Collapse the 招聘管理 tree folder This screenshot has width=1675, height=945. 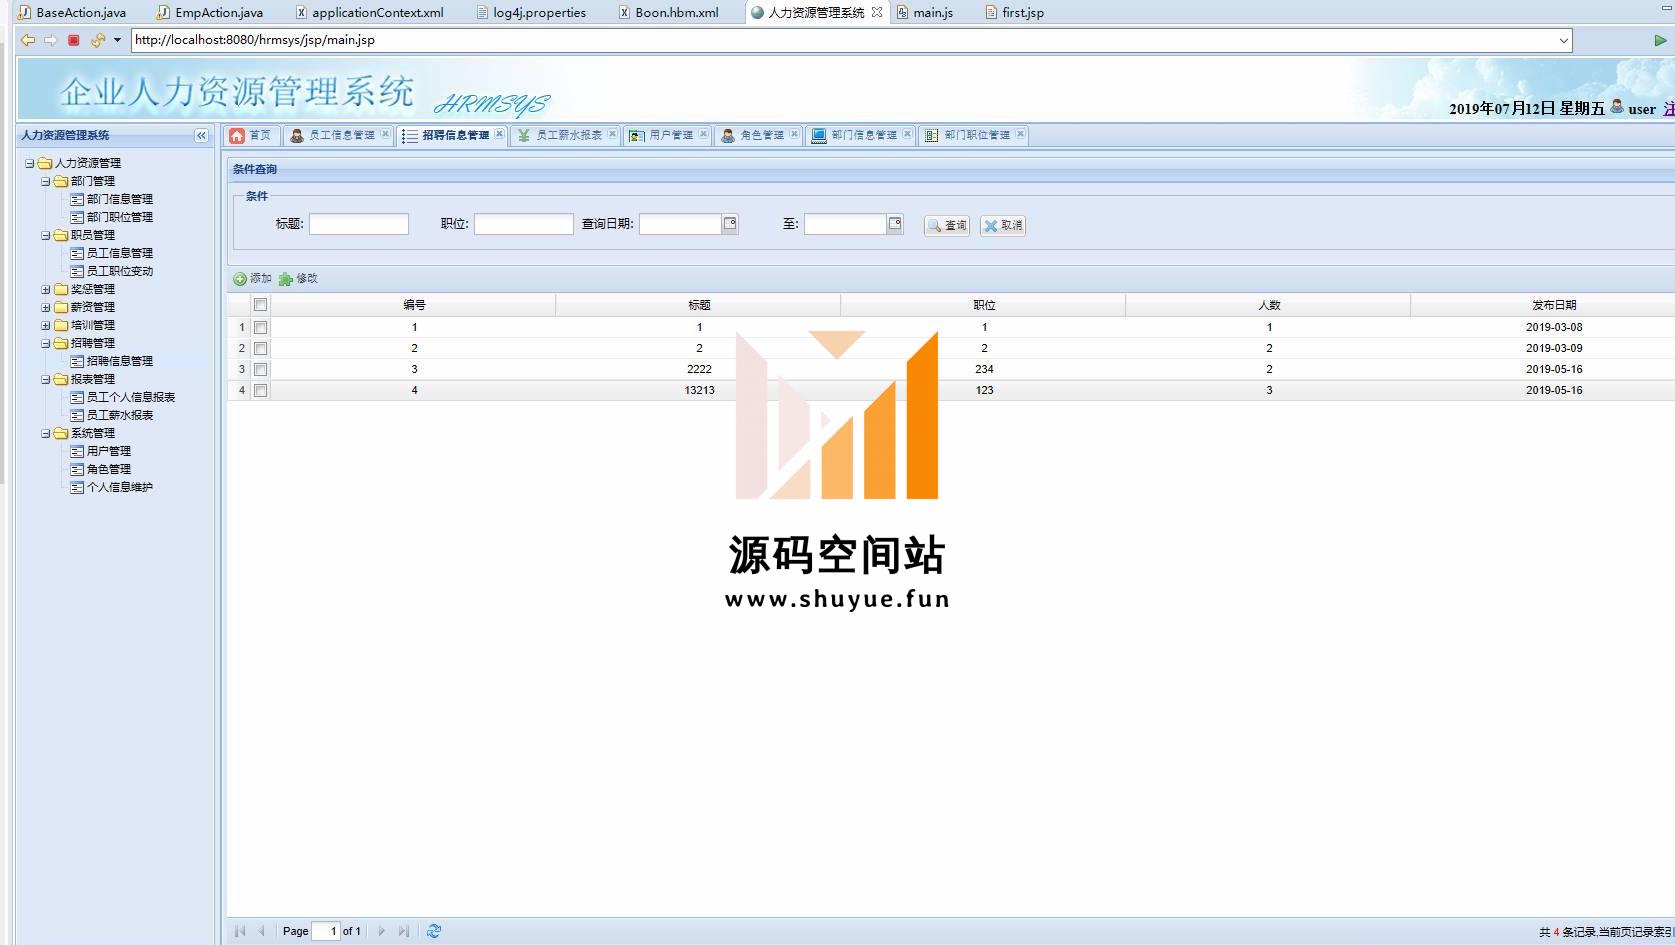pos(46,343)
